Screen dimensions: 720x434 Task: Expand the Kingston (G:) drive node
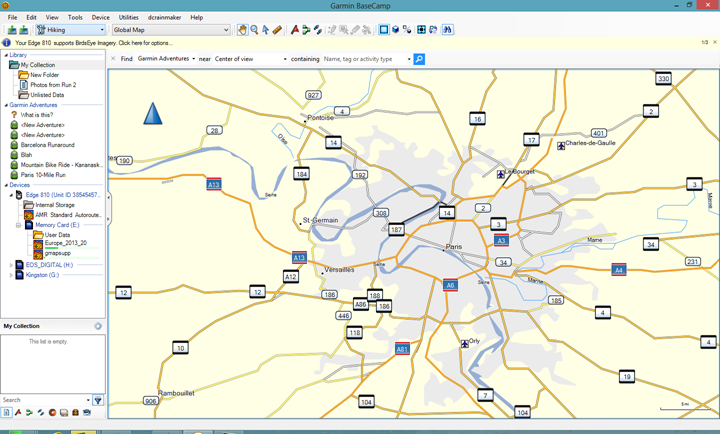click(x=11, y=275)
